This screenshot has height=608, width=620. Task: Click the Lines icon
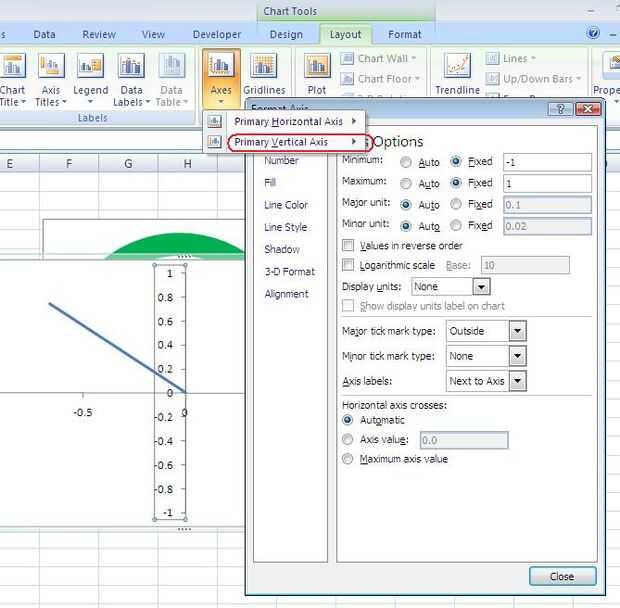pyautogui.click(x=492, y=59)
